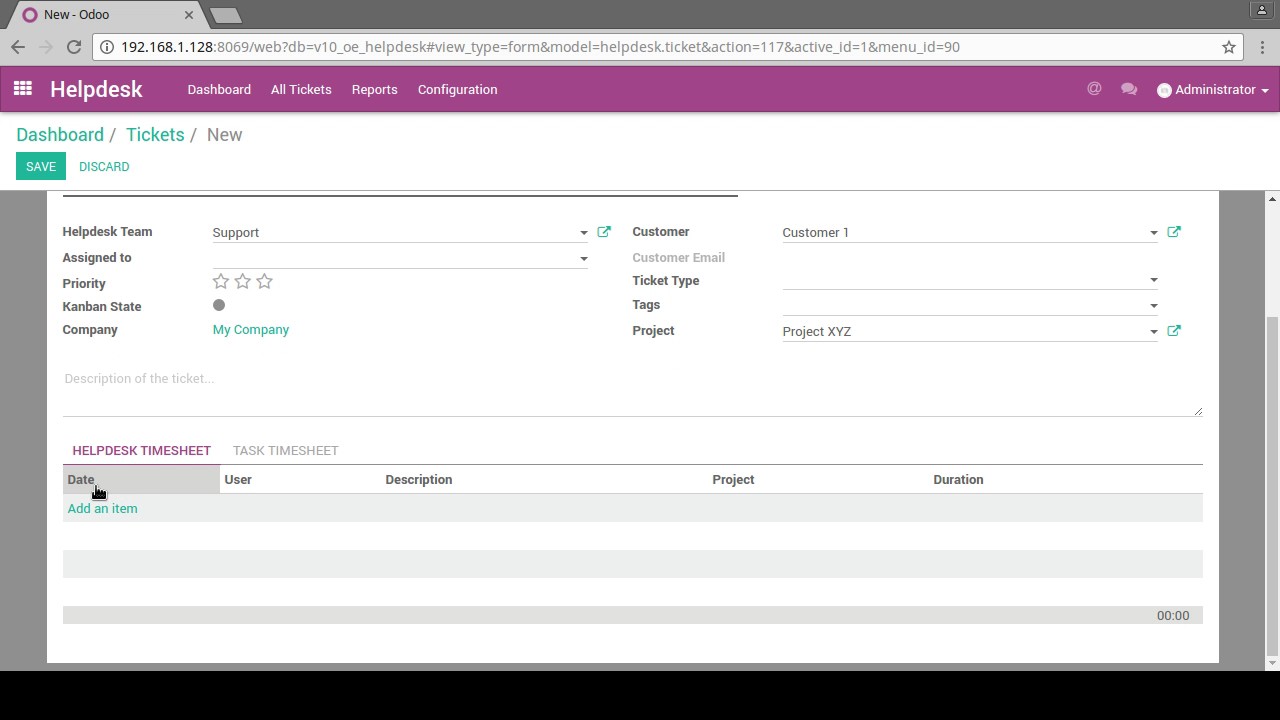Click the scrollbar up arrow
Screen dimensions: 1280x720
coord(1272,199)
